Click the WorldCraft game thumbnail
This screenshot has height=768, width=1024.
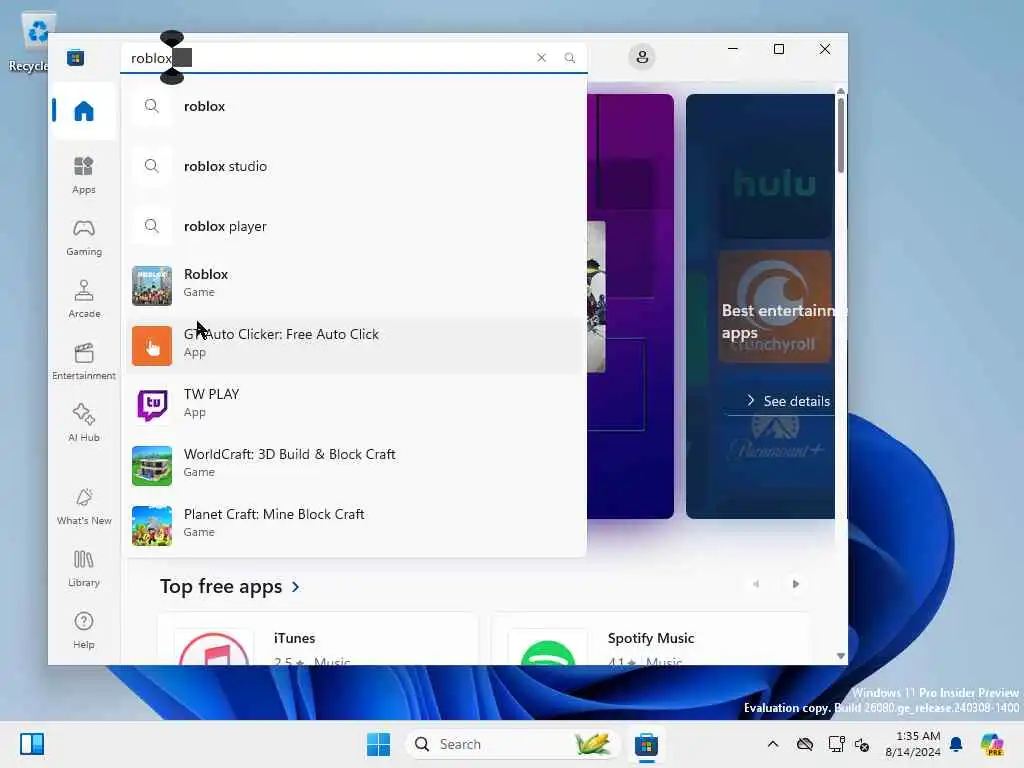click(x=152, y=466)
